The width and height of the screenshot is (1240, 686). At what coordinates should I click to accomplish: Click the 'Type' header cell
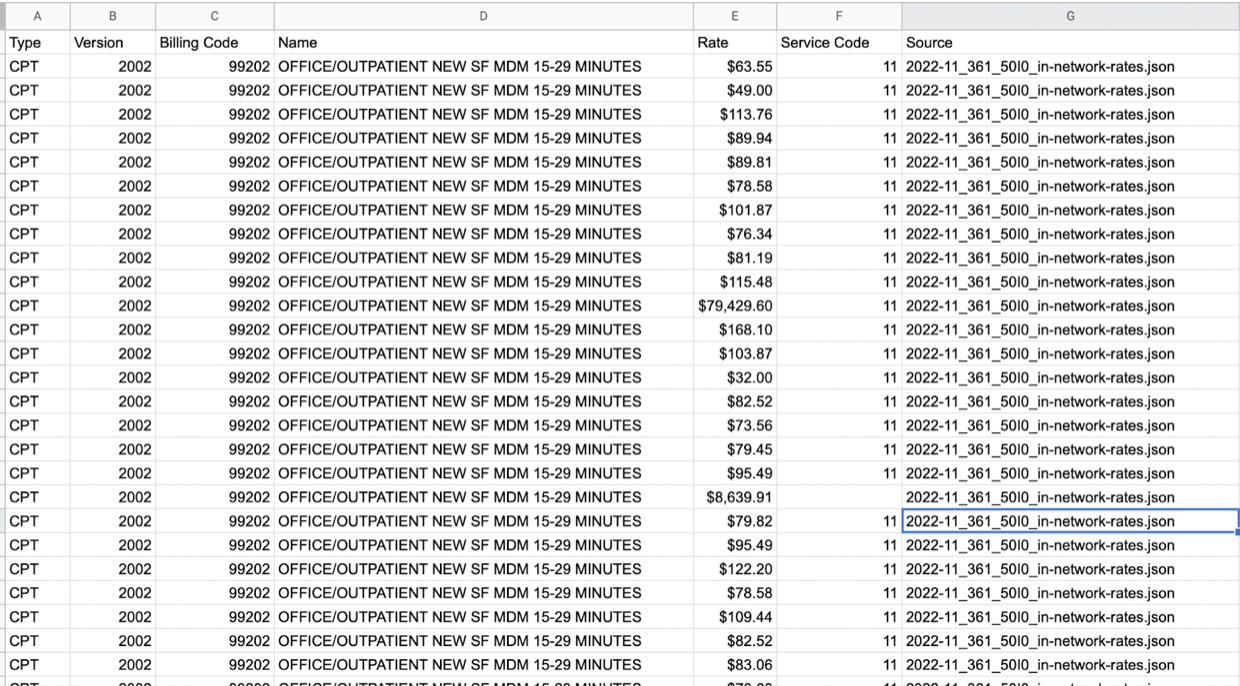coord(38,43)
